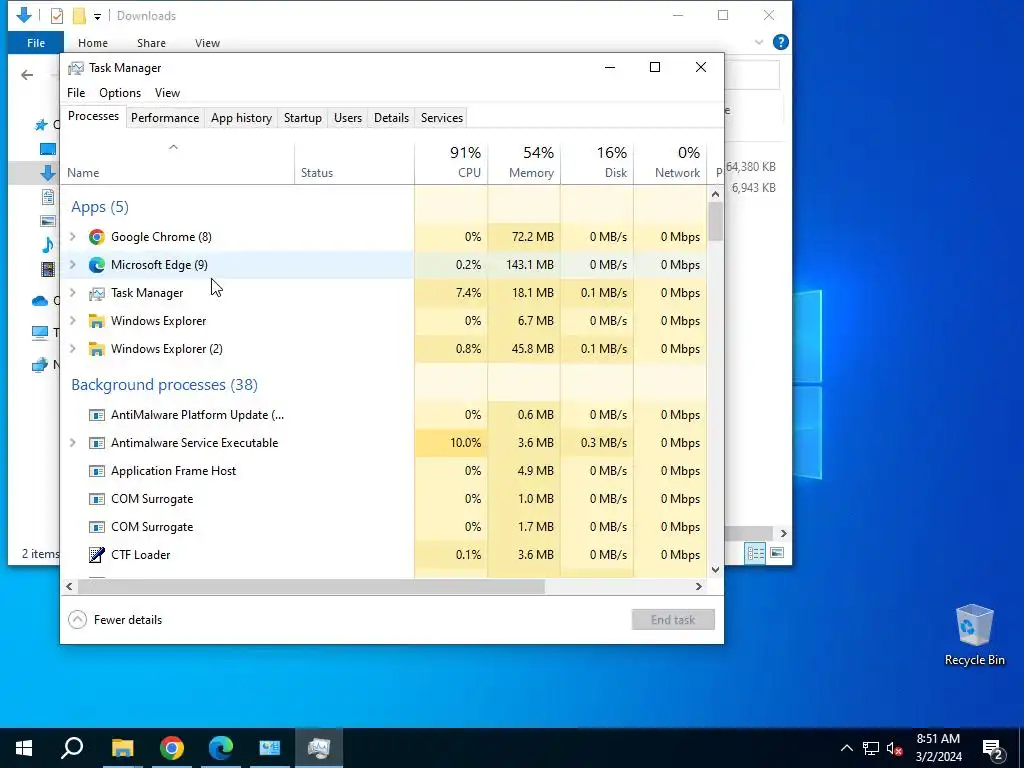The width and height of the screenshot is (1024, 768).
Task: Sort by the Name column header
Action: click(177, 162)
